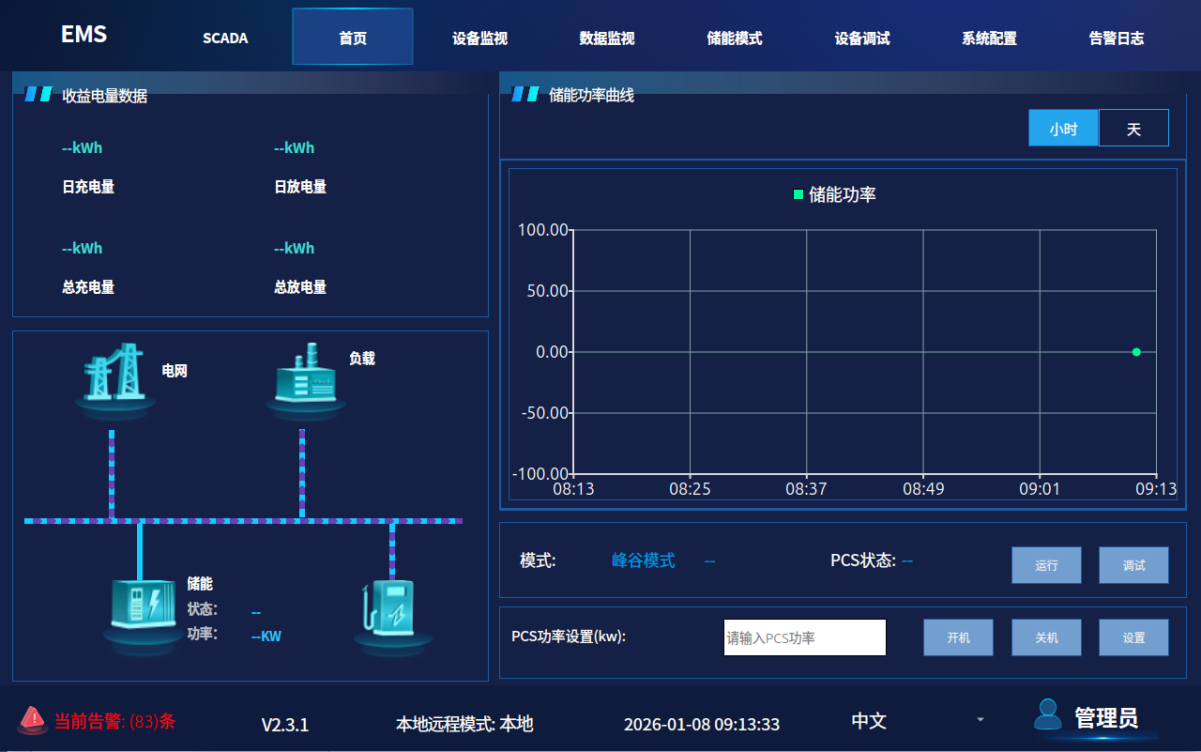Go to the 首页 tab

click(352, 38)
